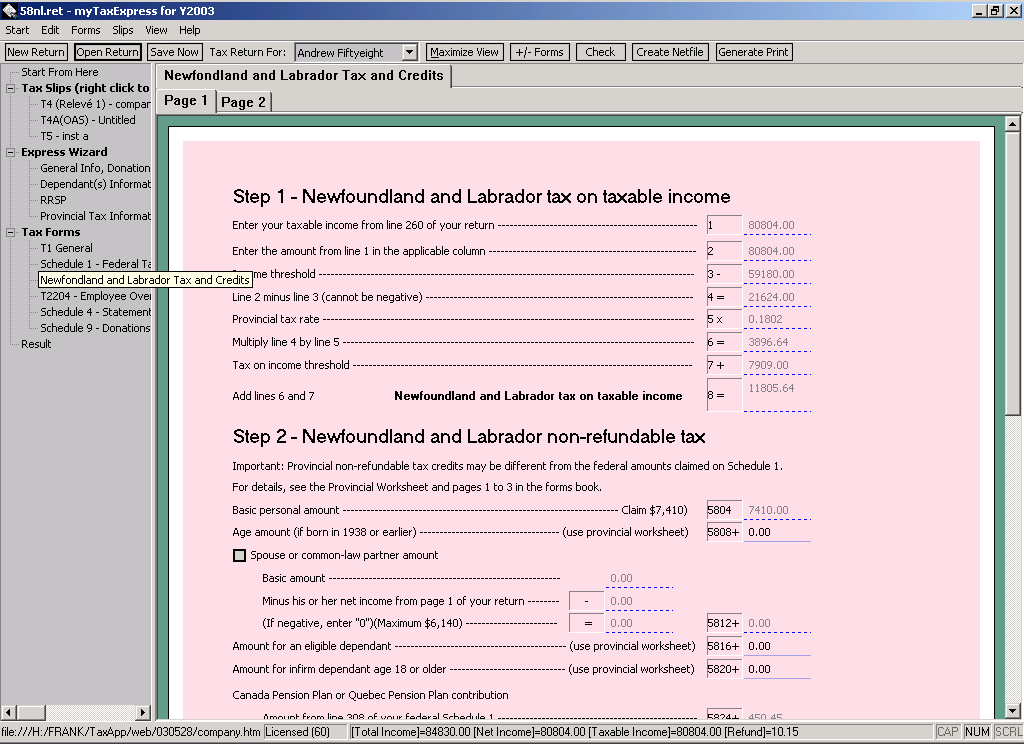
Task: Open Schedule 9 - Donations form
Action: click(95, 328)
